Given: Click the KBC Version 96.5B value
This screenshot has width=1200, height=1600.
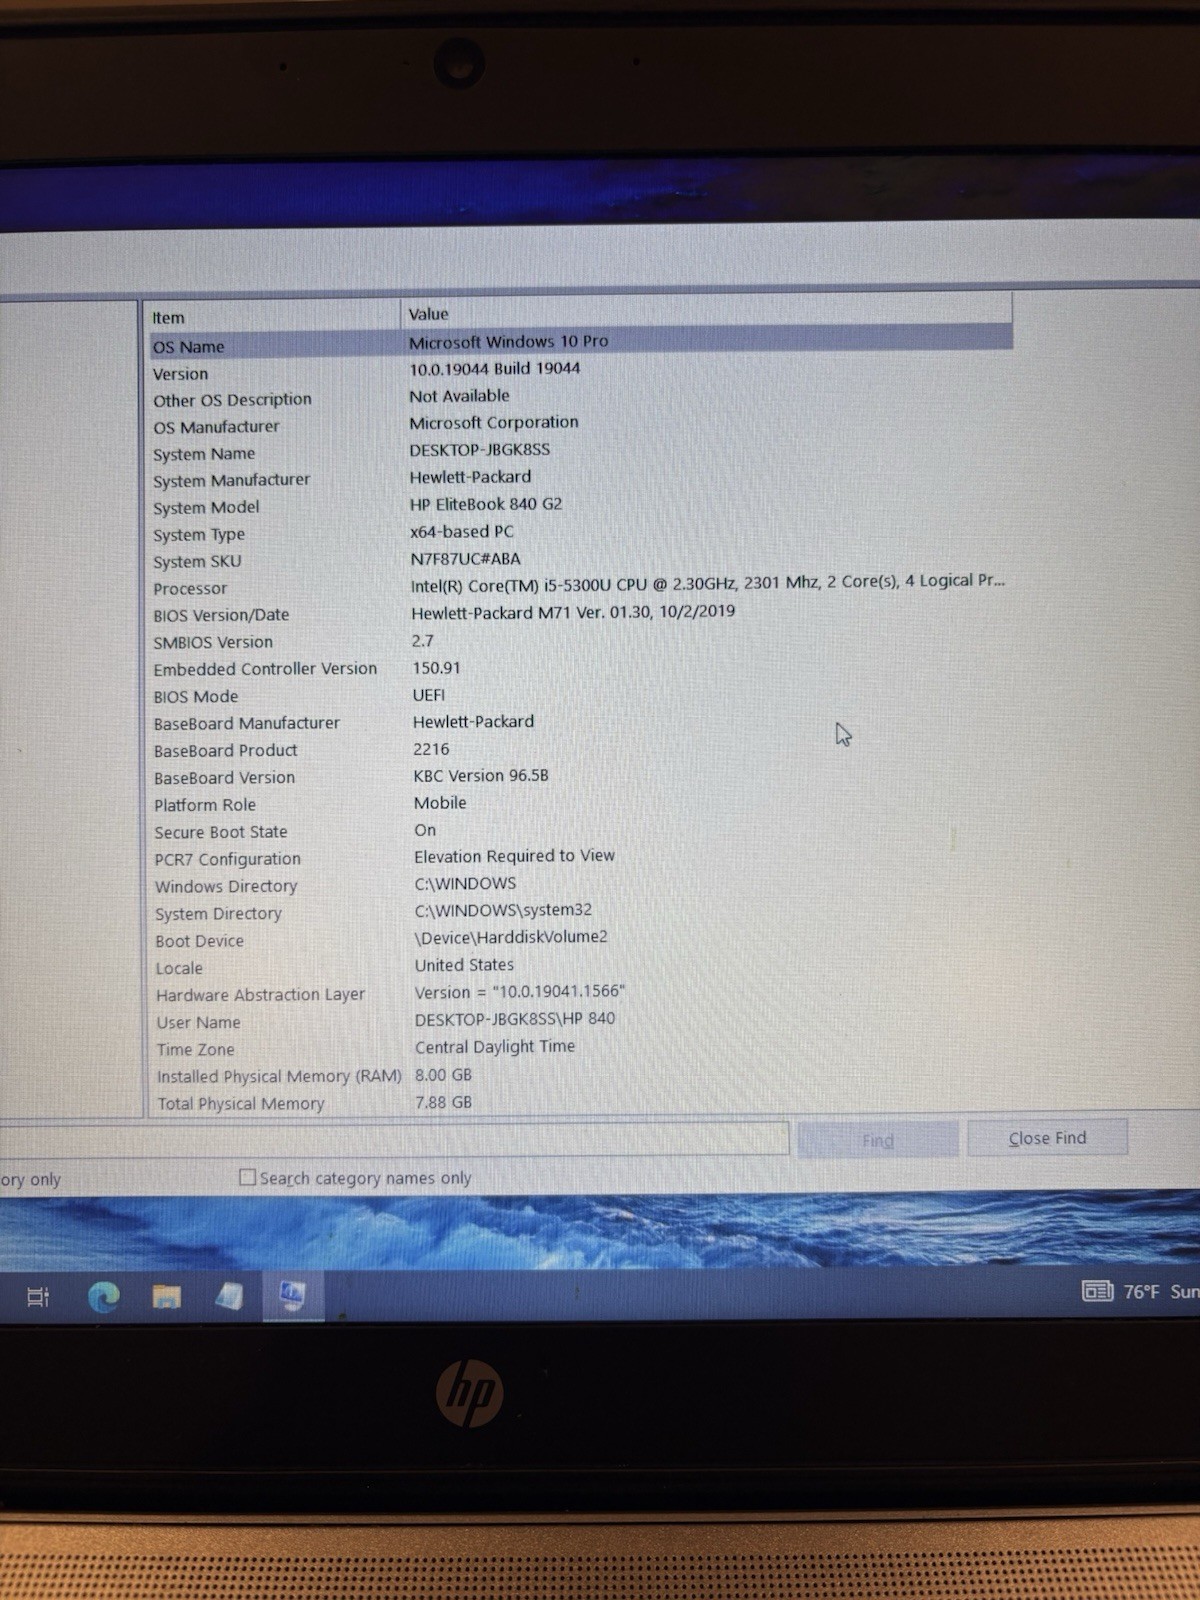Looking at the screenshot, I should 481,775.
